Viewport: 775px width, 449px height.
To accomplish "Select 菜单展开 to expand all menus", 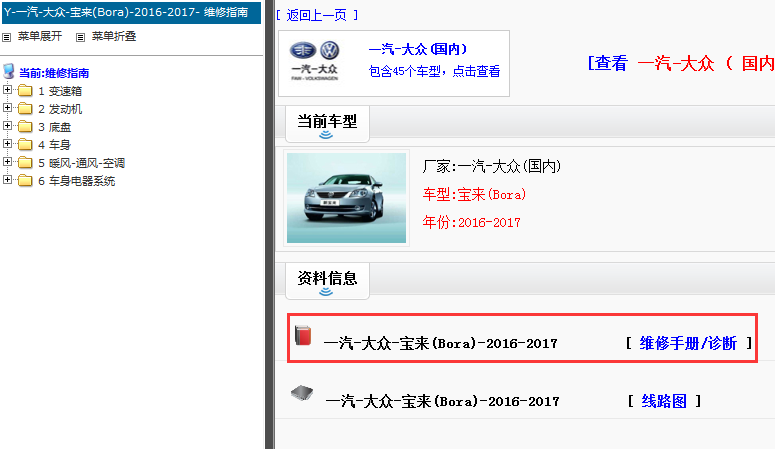I will click(40, 36).
